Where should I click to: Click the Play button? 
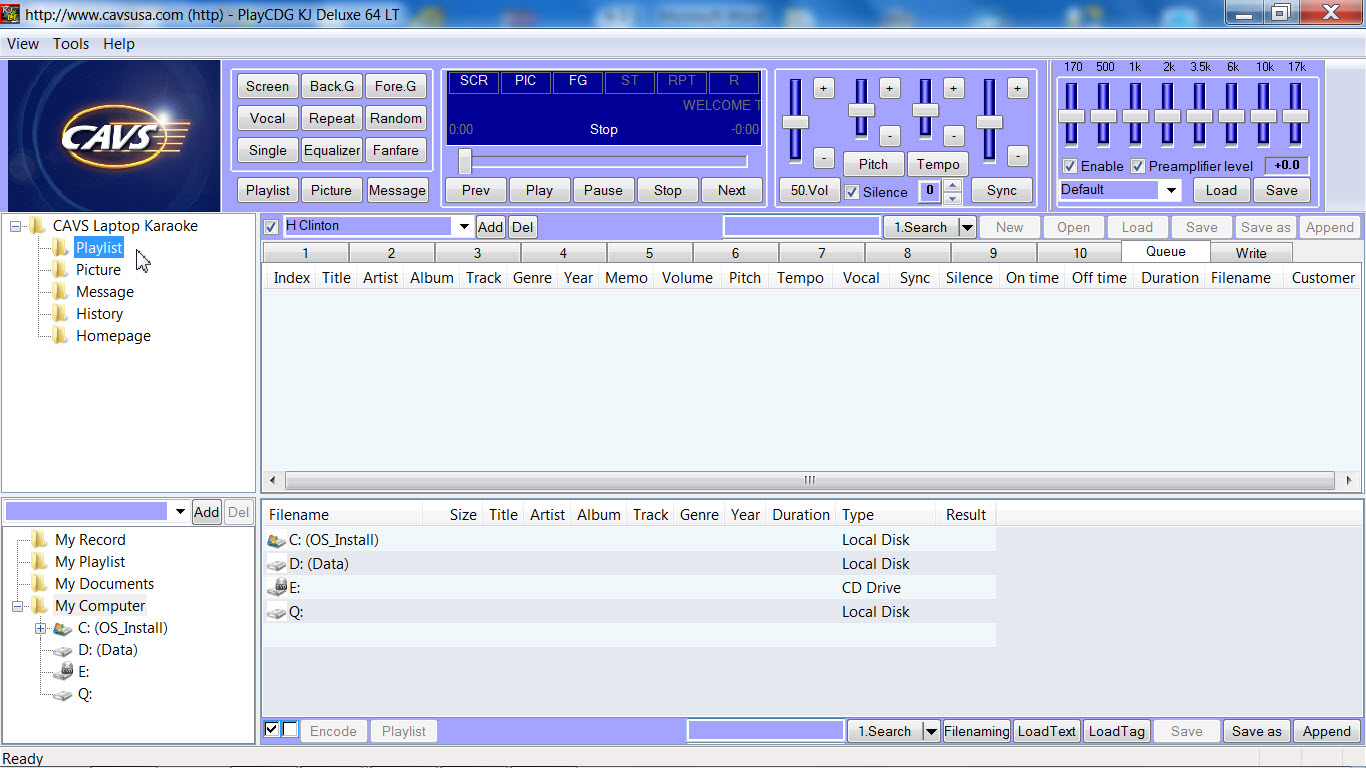pos(539,190)
